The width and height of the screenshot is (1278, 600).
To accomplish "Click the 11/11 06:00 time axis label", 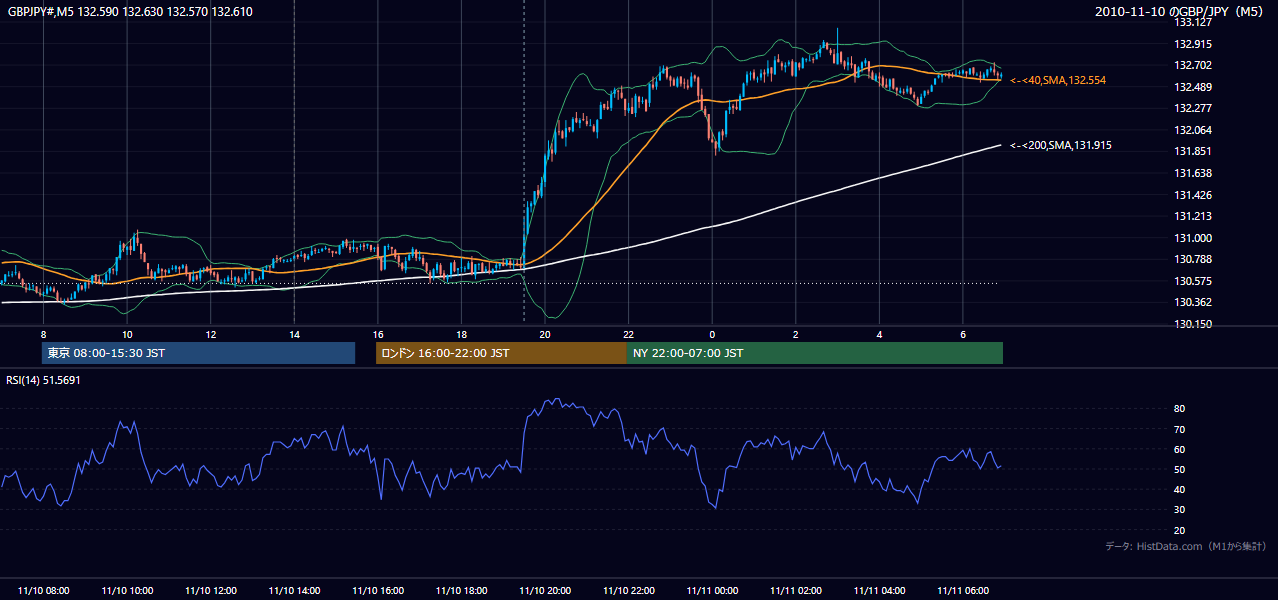I will pyautogui.click(x=962, y=591).
